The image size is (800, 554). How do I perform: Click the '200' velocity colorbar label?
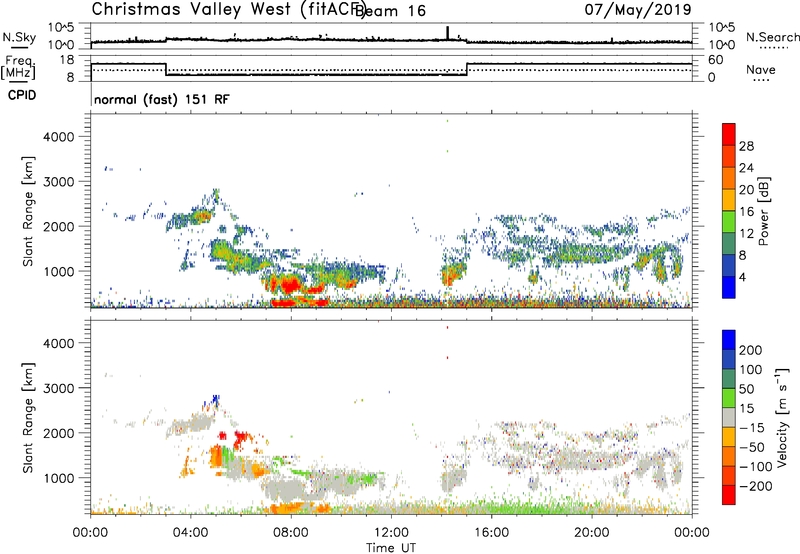point(751,350)
